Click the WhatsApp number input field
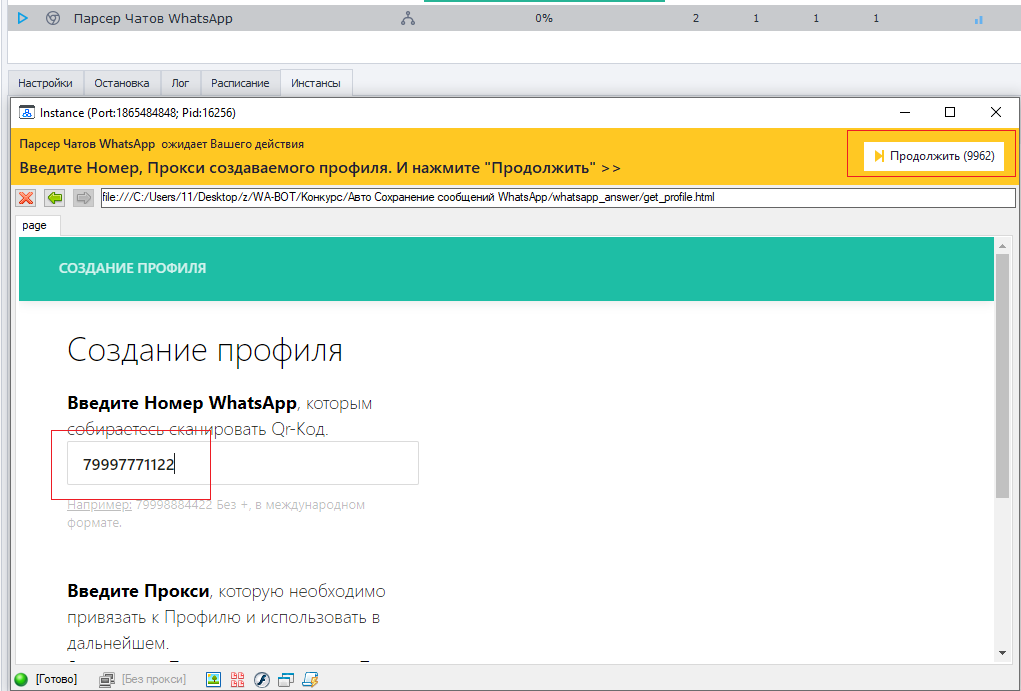 (242, 464)
